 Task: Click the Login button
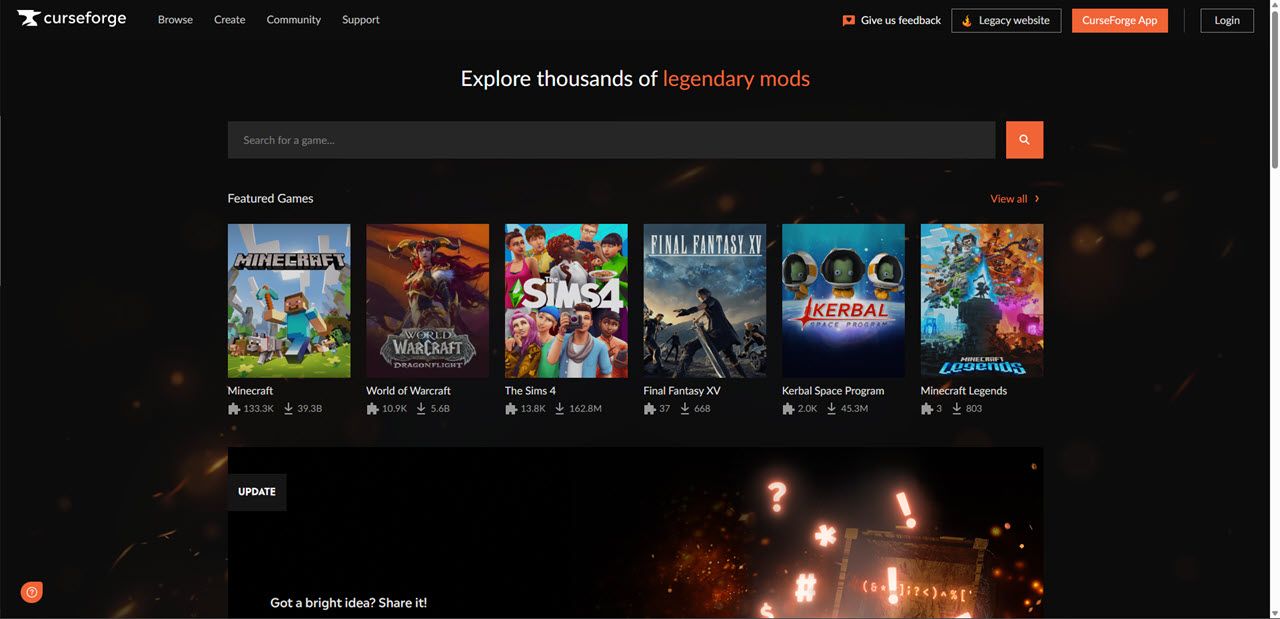pos(1227,20)
